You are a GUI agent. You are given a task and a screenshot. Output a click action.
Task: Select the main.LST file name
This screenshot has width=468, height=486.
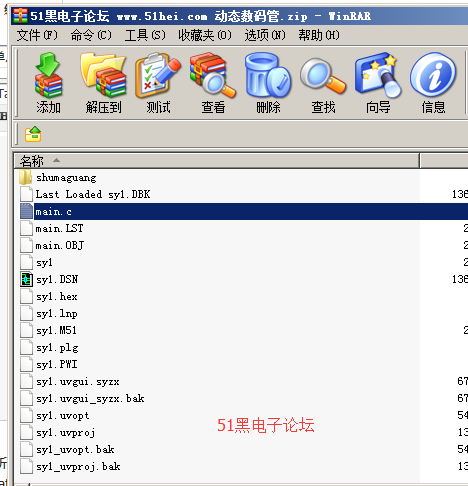pyautogui.click(x=59, y=228)
